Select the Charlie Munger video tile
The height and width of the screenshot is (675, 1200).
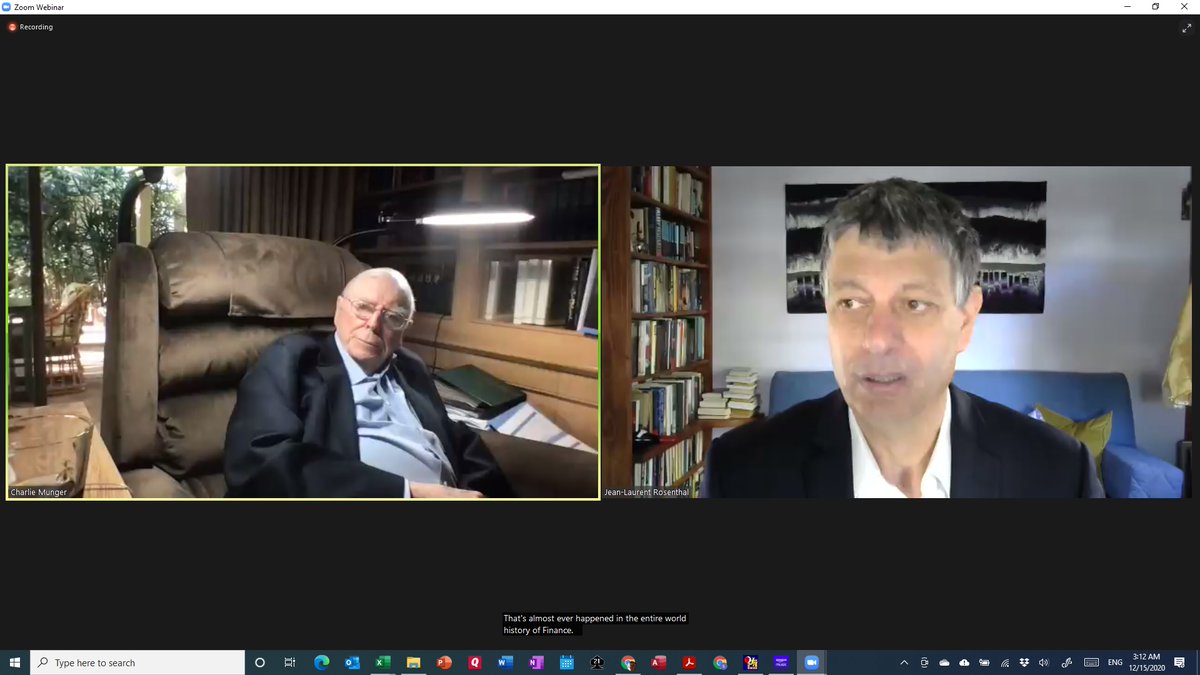(303, 332)
